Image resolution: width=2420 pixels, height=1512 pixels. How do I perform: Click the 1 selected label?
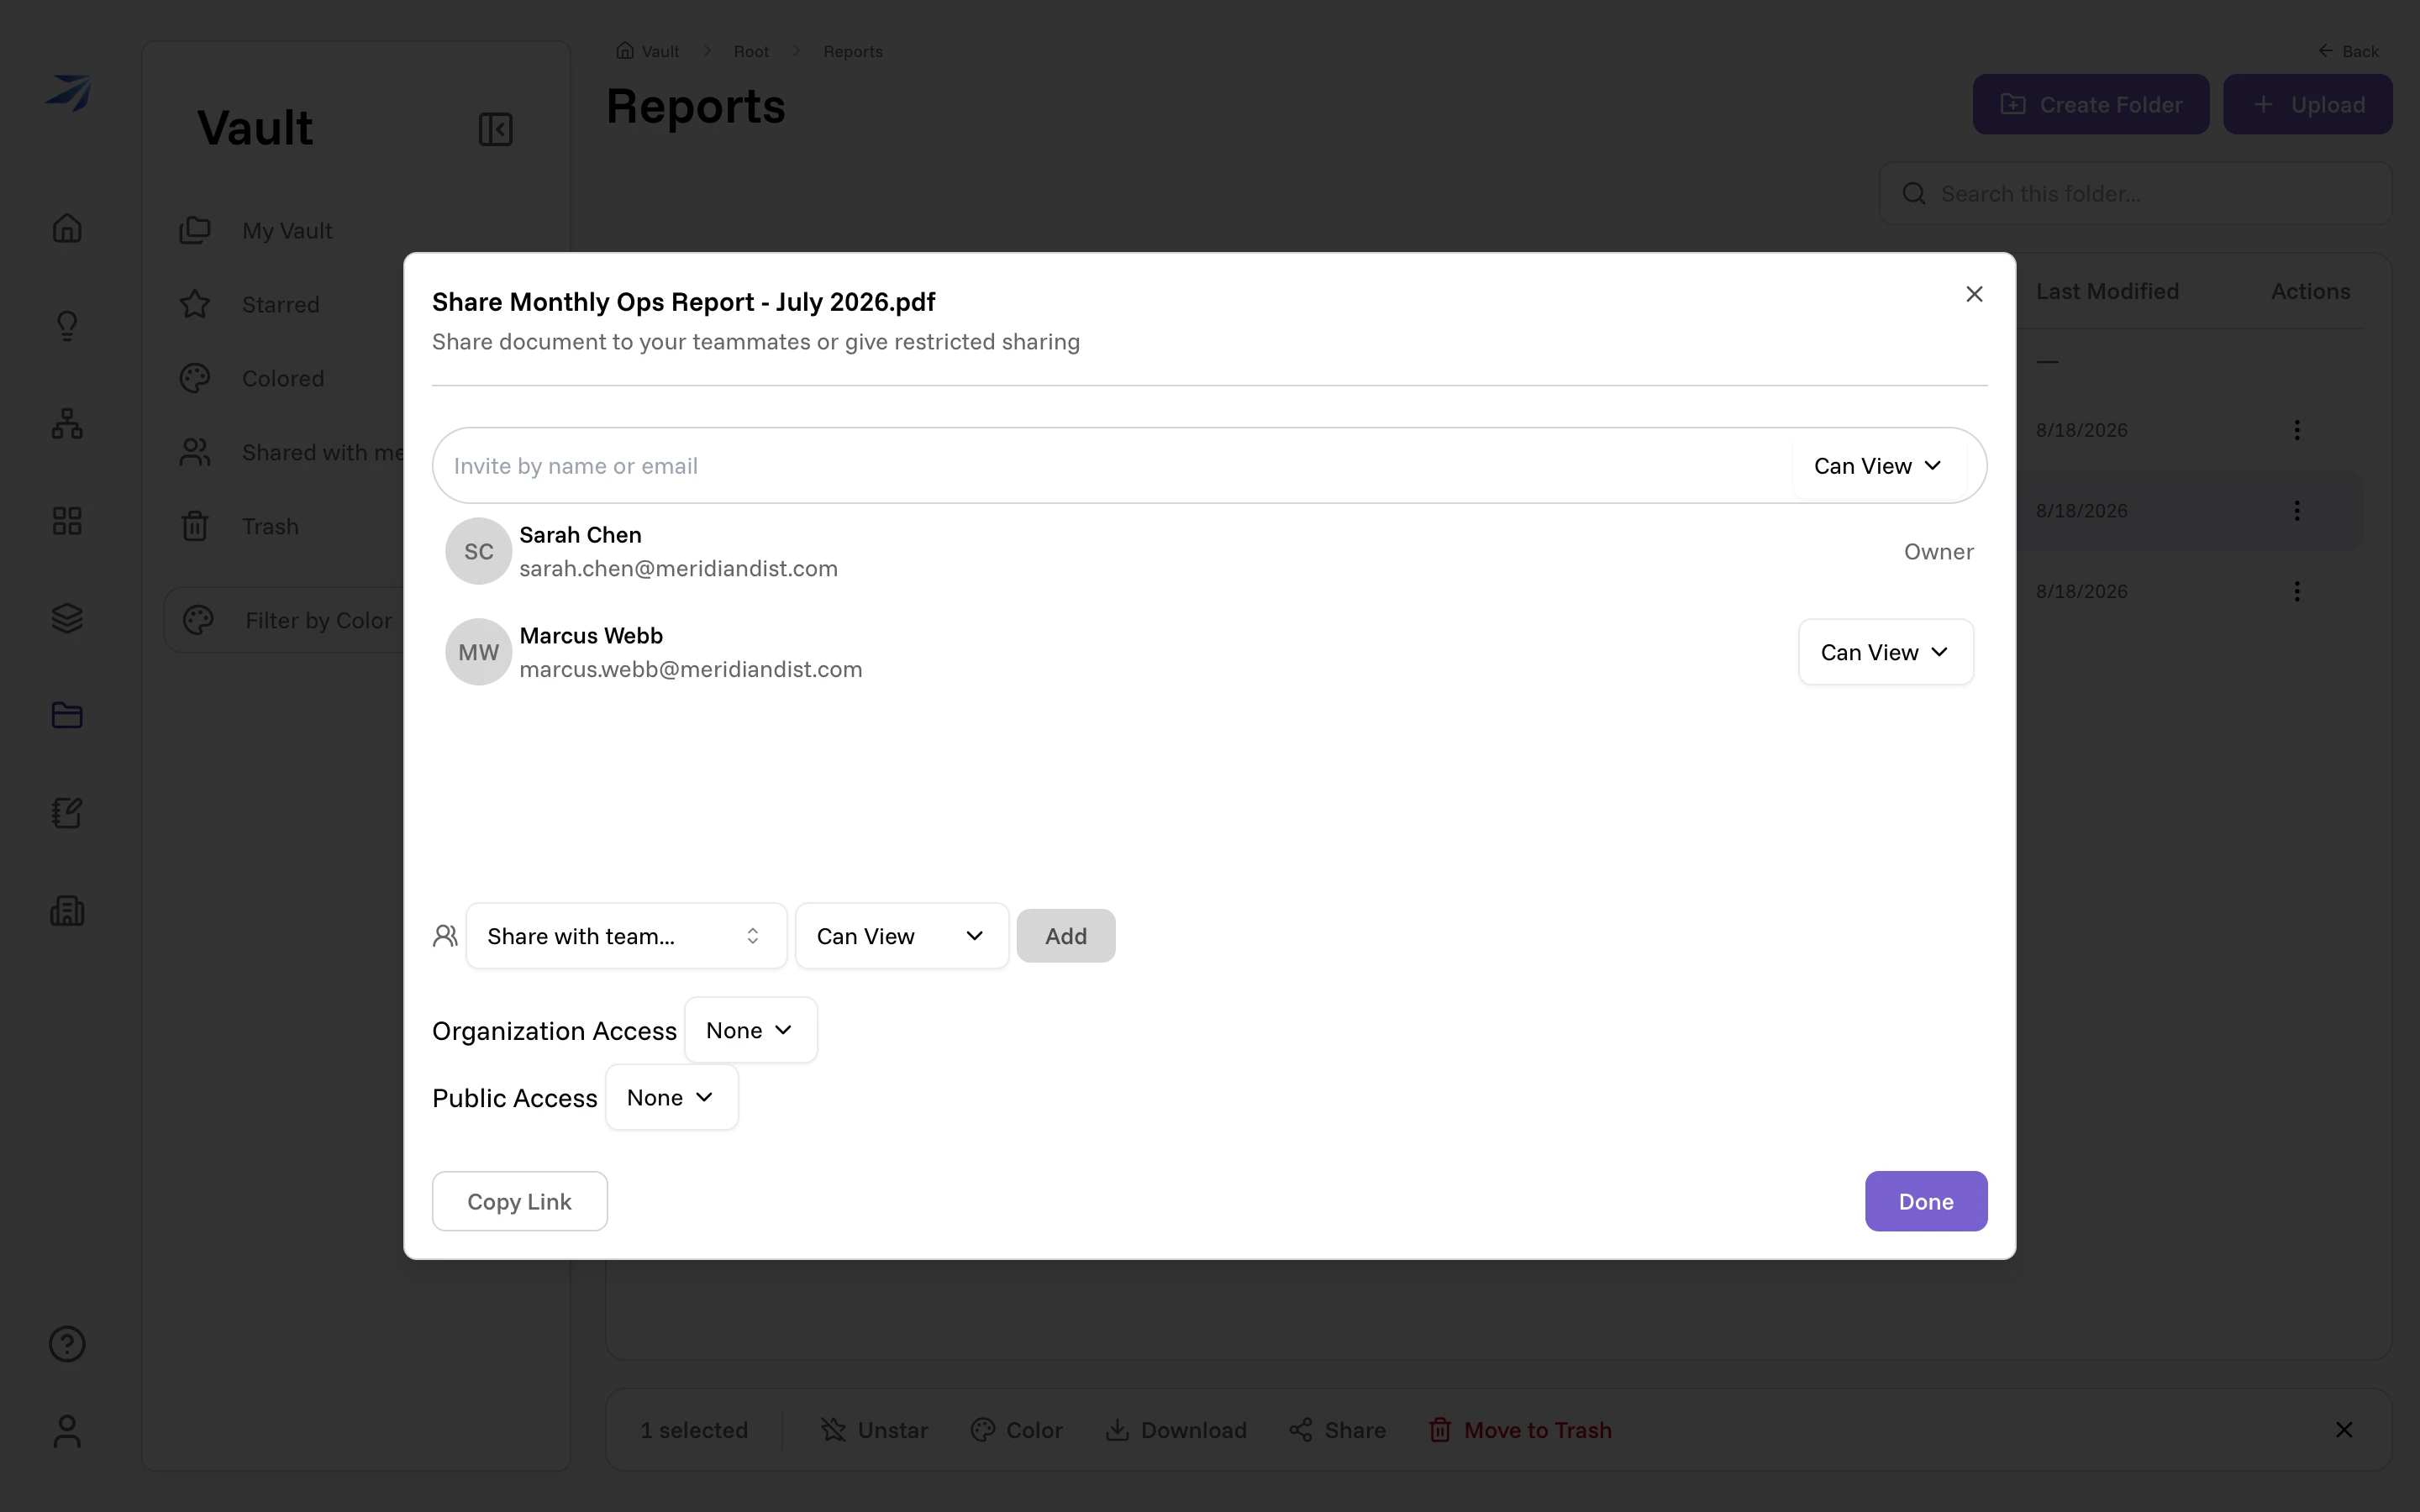[x=694, y=1430]
